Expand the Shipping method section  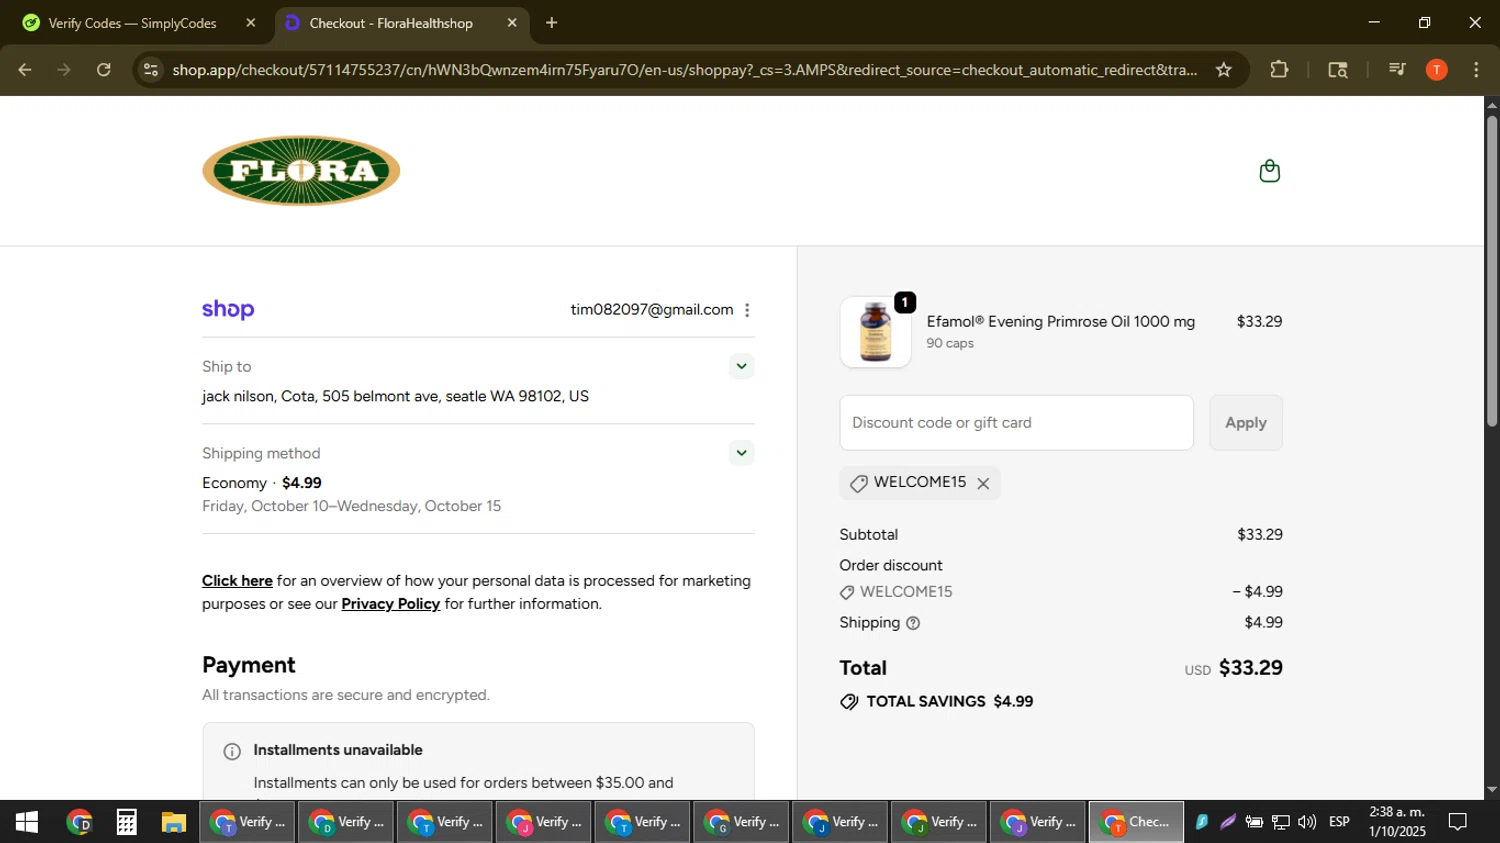pyautogui.click(x=741, y=453)
